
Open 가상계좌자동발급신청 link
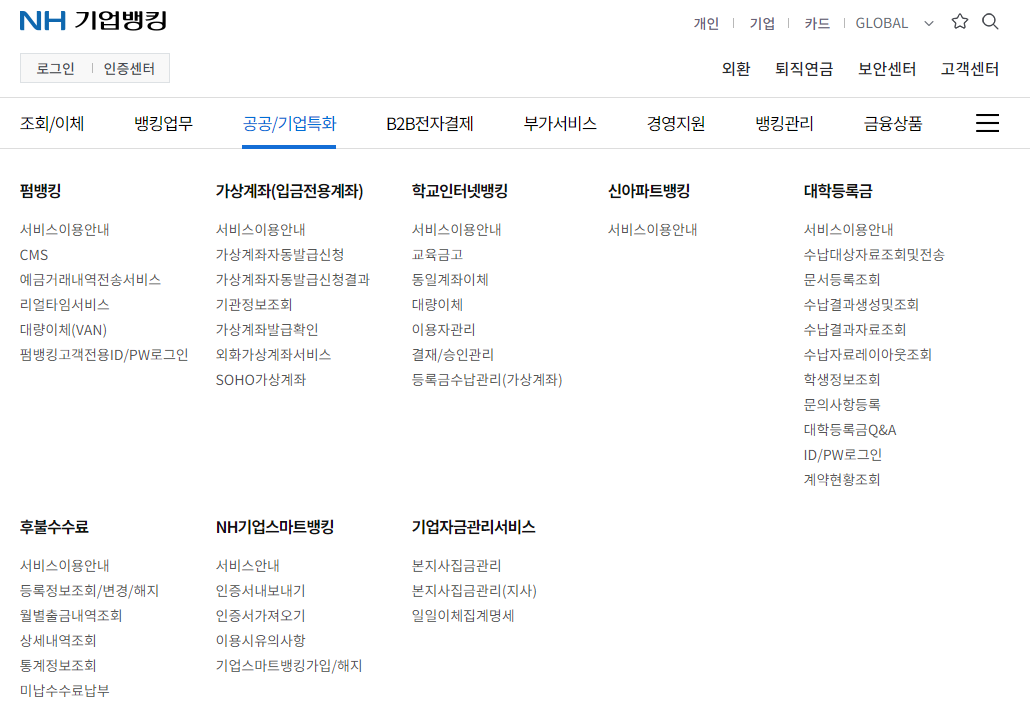tap(280, 255)
